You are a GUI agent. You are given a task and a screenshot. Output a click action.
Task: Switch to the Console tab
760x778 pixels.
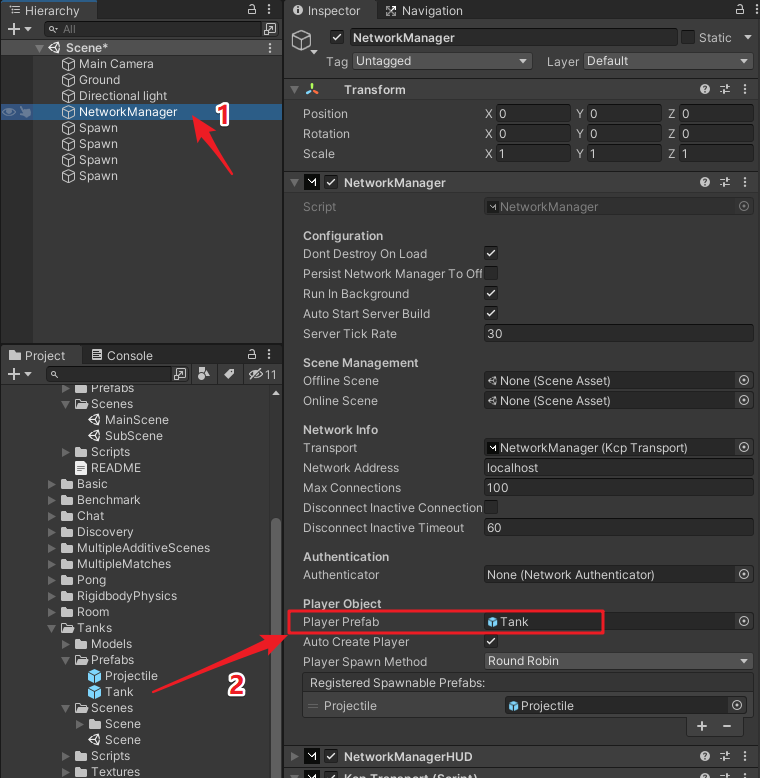(x=122, y=355)
